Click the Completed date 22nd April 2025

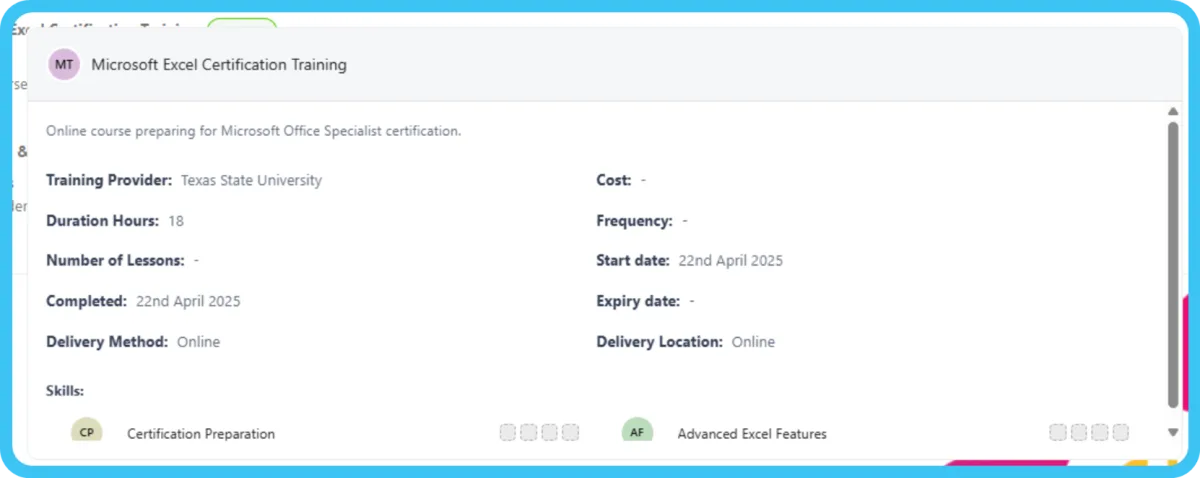click(188, 301)
